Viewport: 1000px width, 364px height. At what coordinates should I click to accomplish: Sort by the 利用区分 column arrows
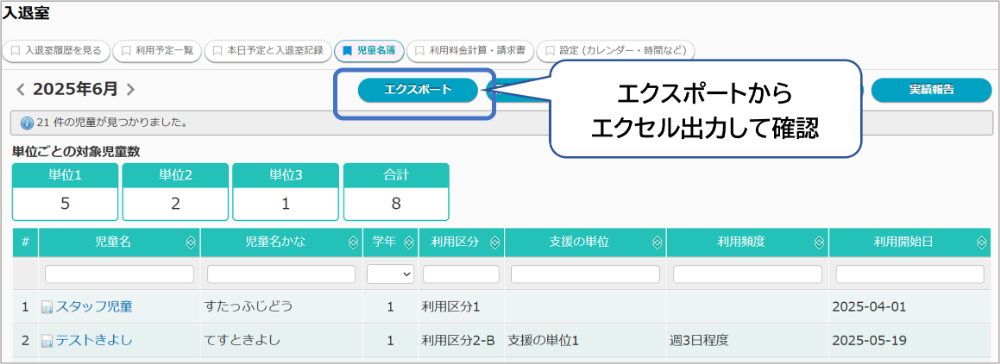tap(494, 242)
